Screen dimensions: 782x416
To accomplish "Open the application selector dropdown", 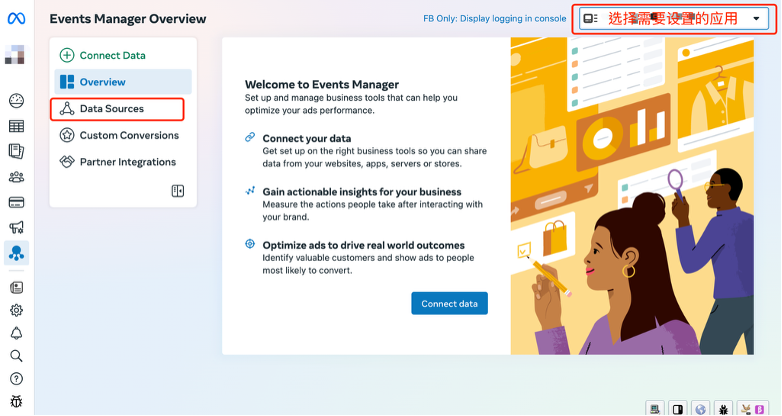I will click(674, 18).
